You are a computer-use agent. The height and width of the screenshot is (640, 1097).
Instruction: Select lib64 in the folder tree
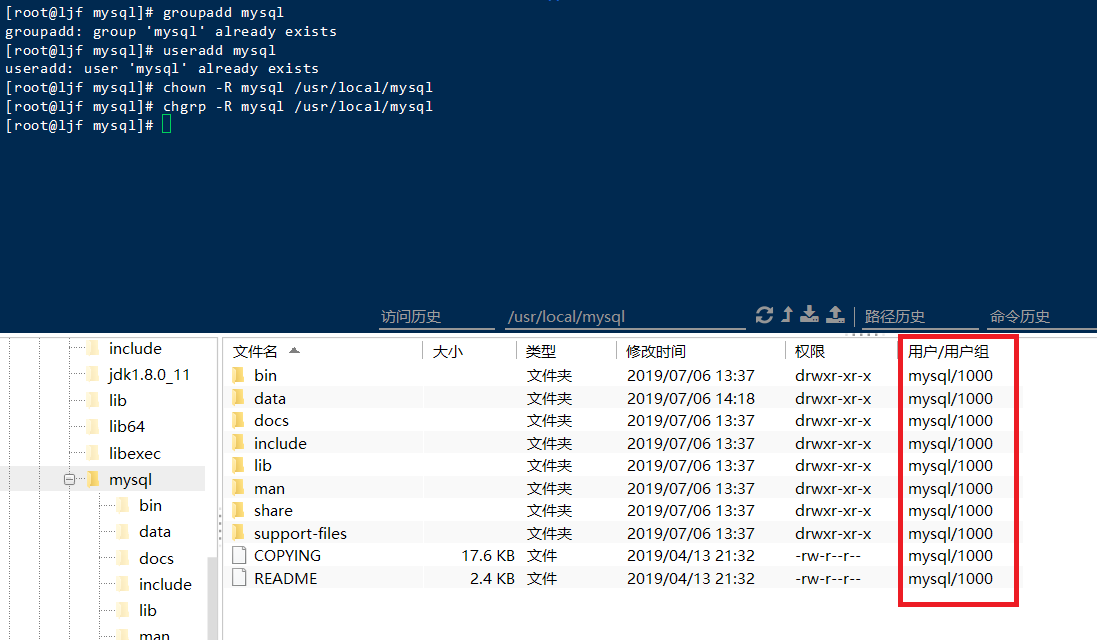[x=127, y=426]
